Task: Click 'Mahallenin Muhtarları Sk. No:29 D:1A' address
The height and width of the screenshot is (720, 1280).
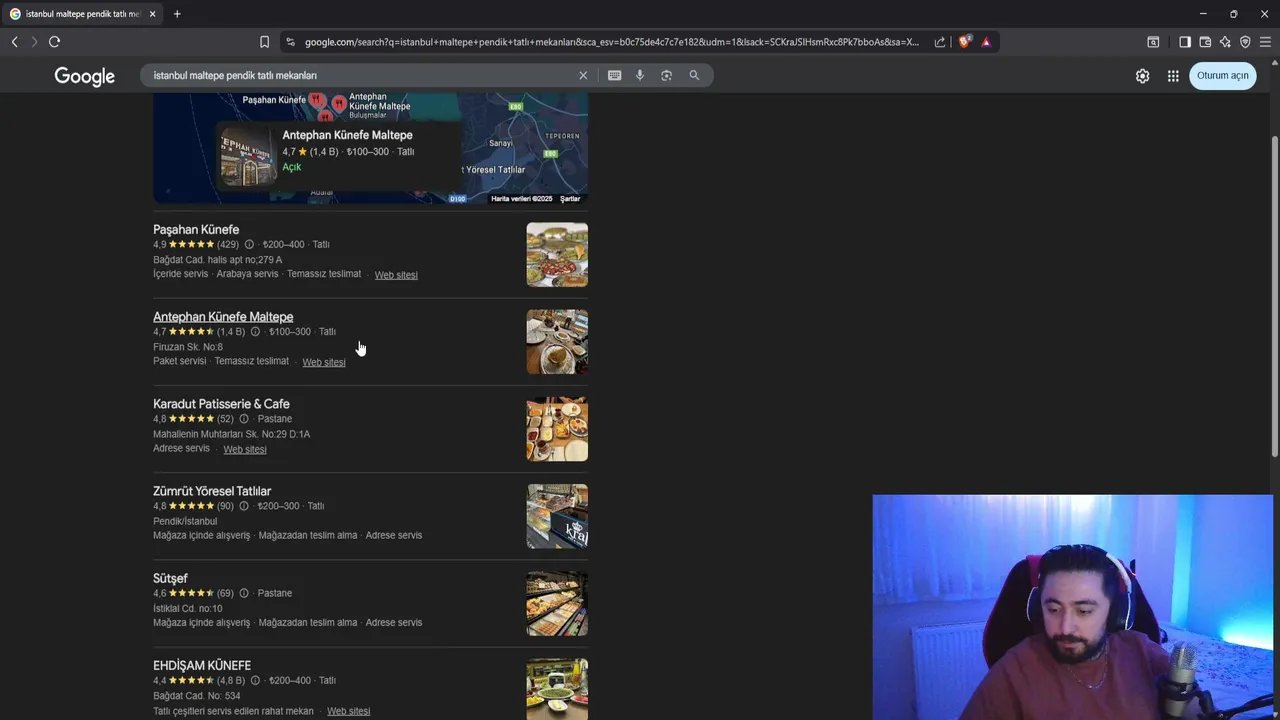Action: click(232, 434)
